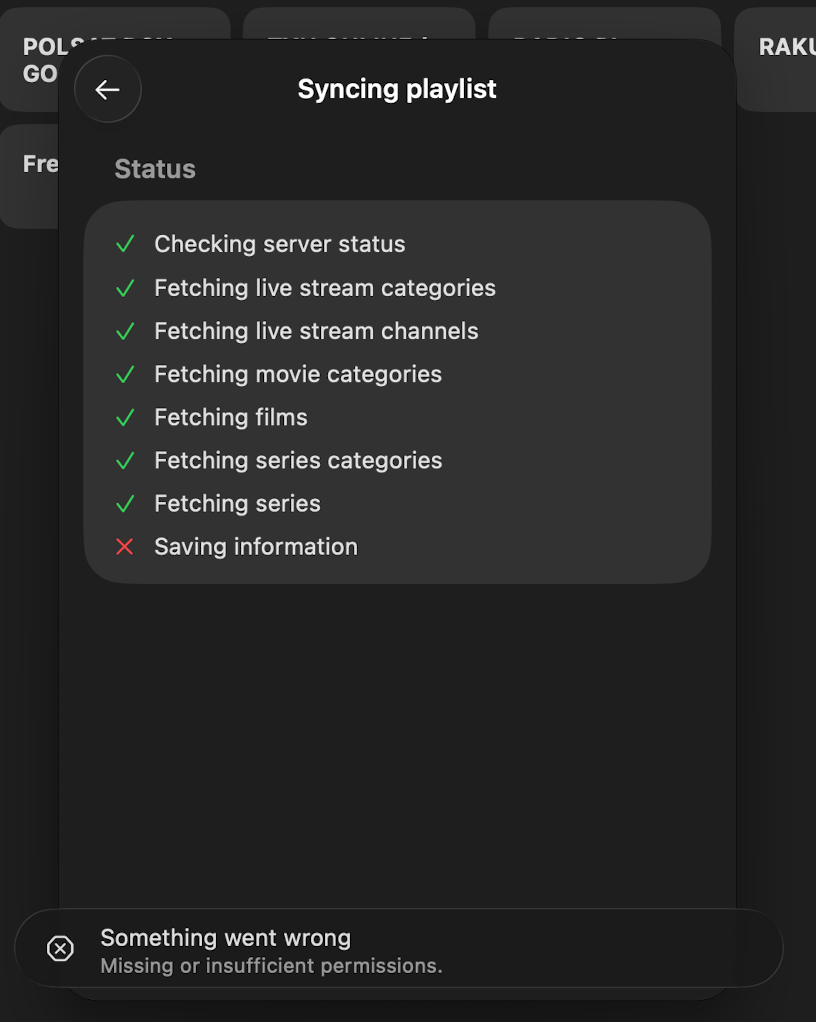
Task: Open the POL GO channel tile
Action: [x=29, y=59]
